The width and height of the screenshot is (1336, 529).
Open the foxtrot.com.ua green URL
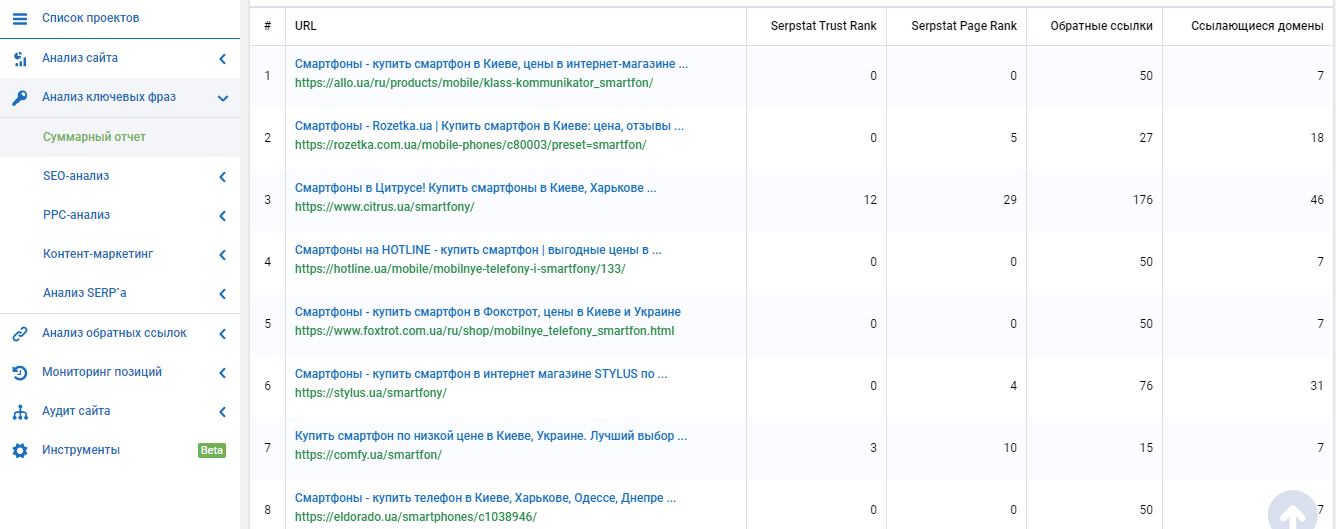tap(485, 331)
